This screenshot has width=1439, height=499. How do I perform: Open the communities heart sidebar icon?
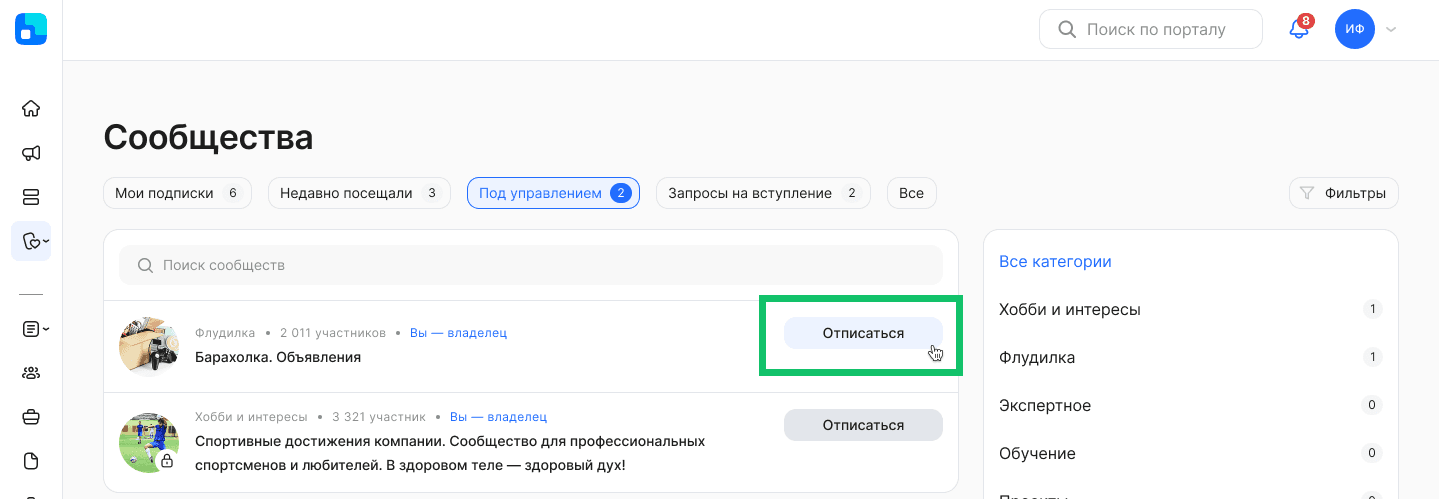tap(31, 241)
